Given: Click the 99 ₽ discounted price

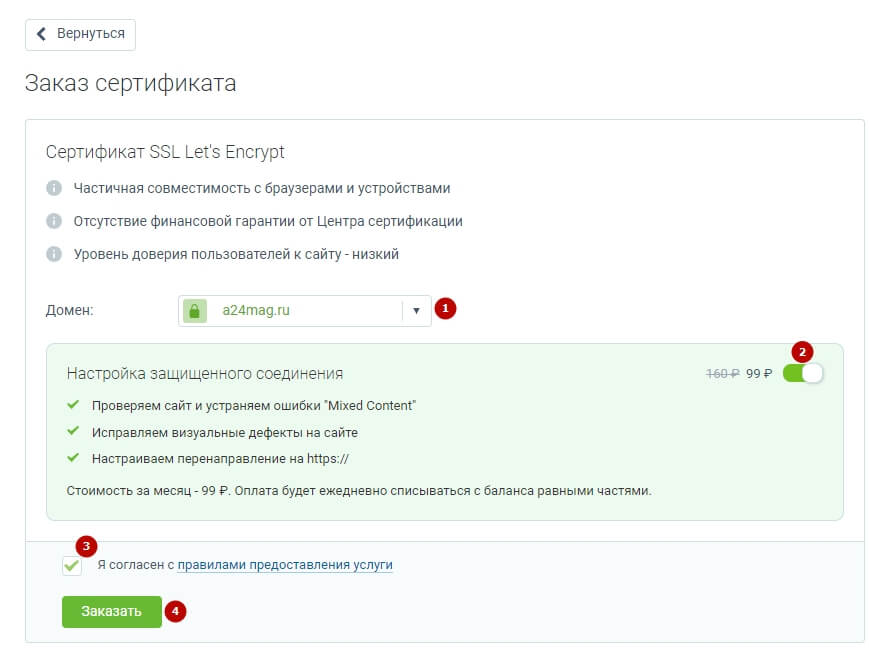Looking at the screenshot, I should coord(759,374).
